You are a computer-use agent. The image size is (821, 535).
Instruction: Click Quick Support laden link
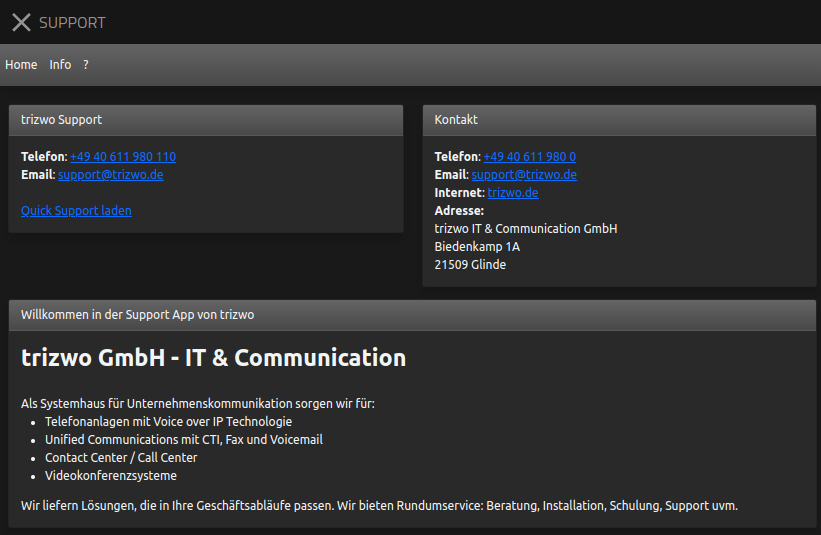(76, 210)
